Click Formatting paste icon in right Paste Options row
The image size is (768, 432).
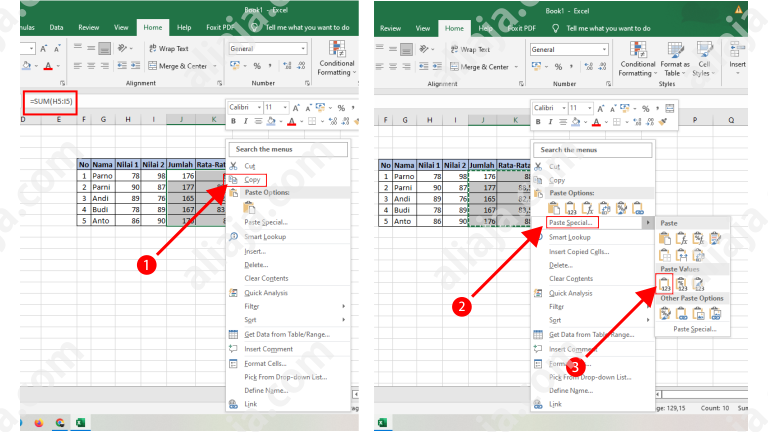(621, 208)
